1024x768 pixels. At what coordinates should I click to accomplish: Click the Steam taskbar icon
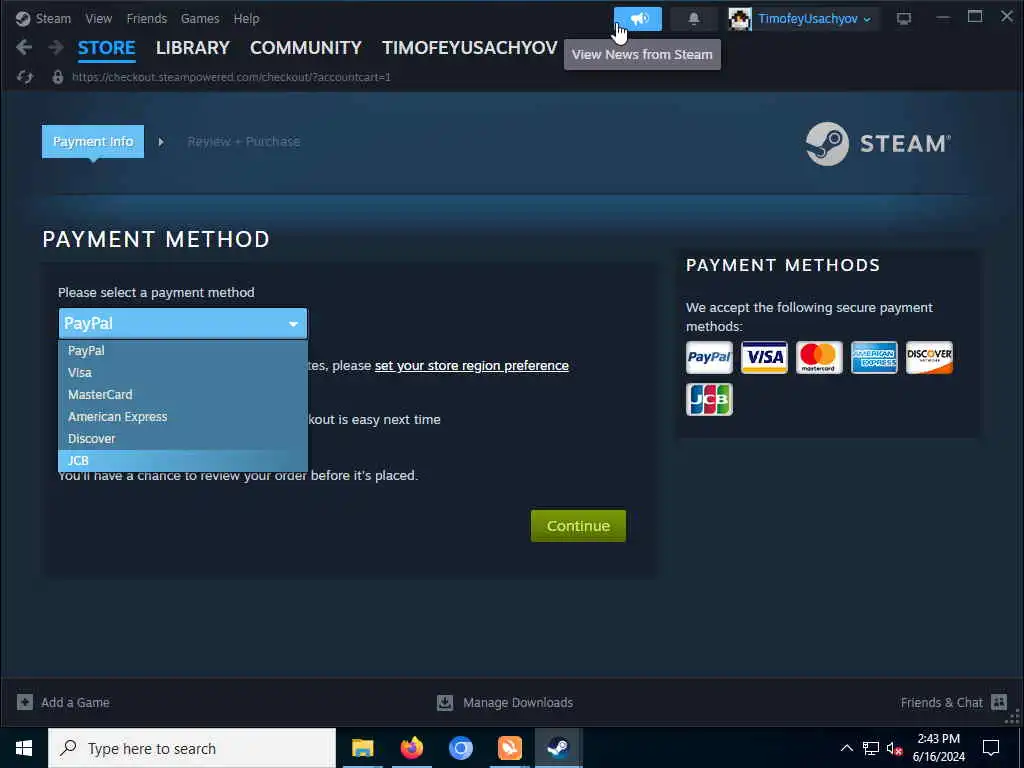[558, 748]
